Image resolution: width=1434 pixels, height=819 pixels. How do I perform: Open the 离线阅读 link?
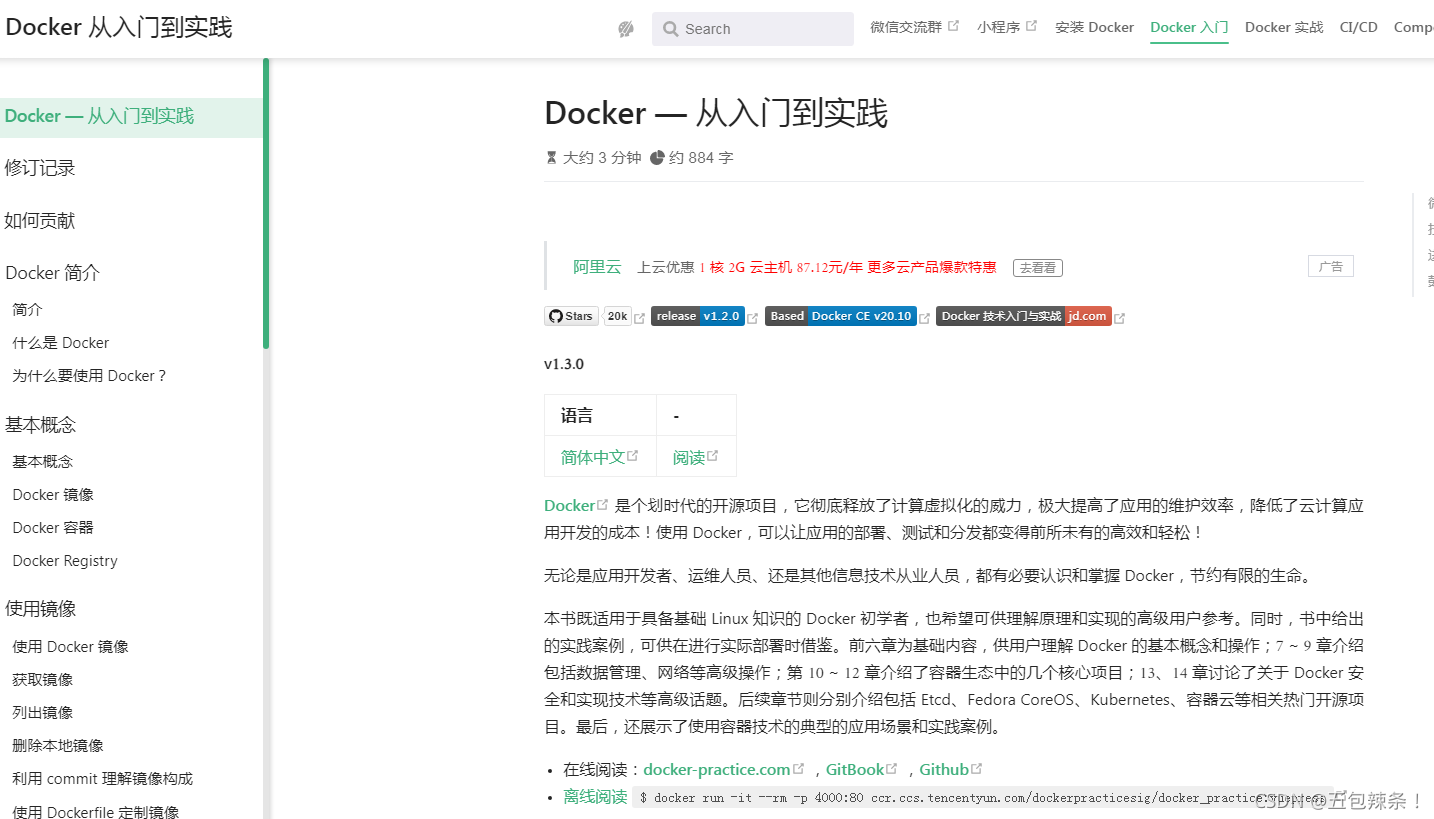595,797
